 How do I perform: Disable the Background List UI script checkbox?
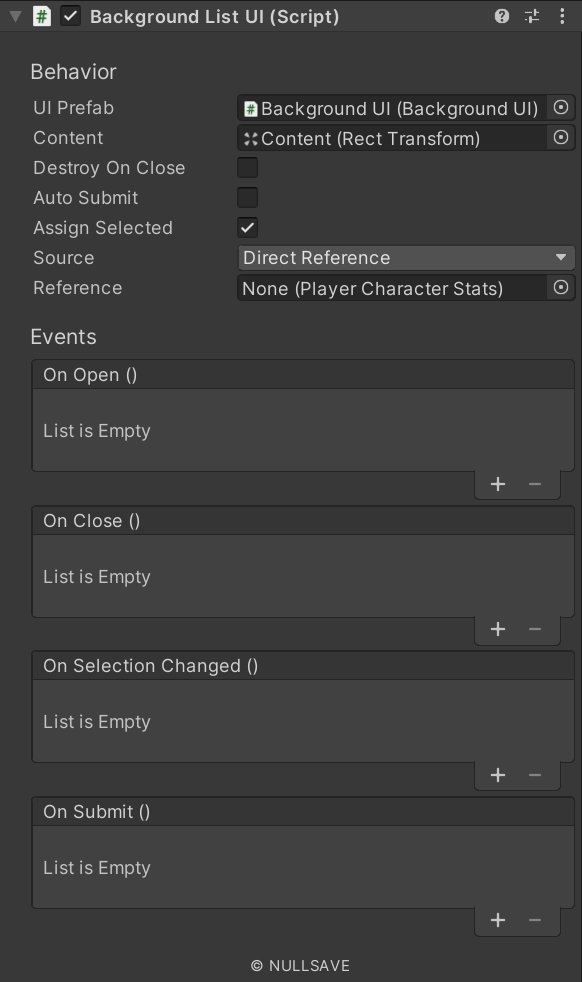click(70, 16)
